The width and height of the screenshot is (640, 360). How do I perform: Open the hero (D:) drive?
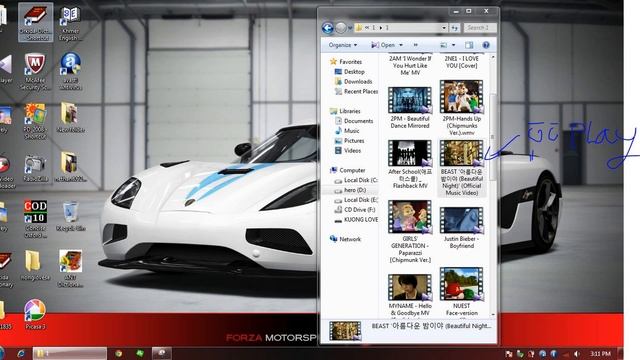click(x=350, y=190)
